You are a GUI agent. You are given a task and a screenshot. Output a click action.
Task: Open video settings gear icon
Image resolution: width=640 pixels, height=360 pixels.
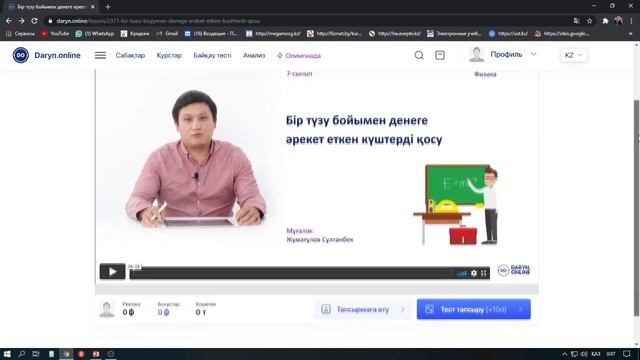tap(473, 273)
